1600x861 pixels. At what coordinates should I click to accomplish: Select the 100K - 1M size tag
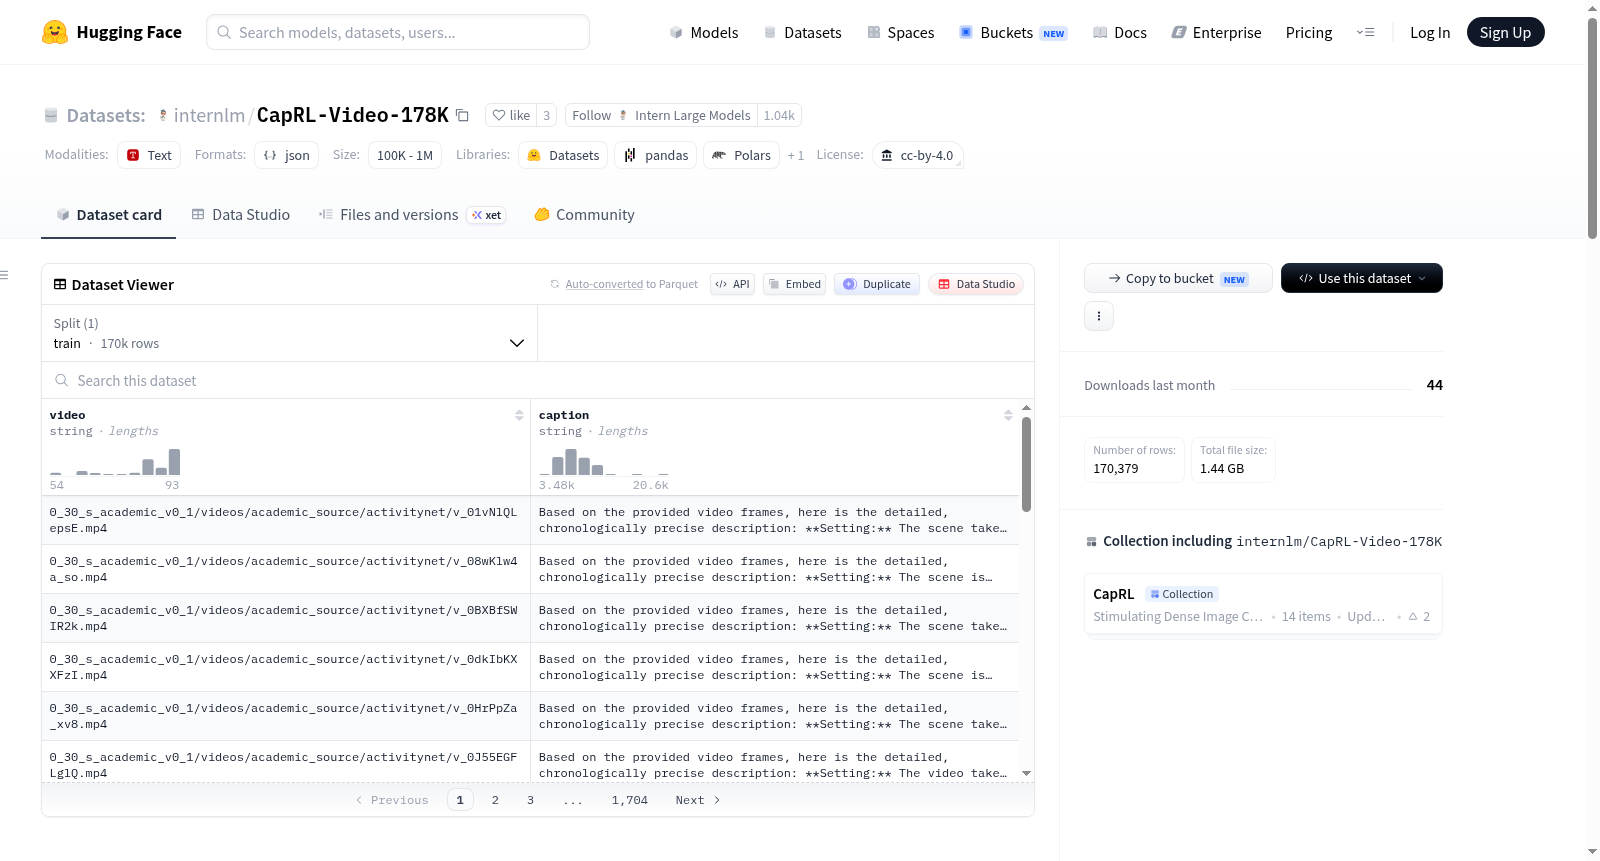tap(405, 155)
